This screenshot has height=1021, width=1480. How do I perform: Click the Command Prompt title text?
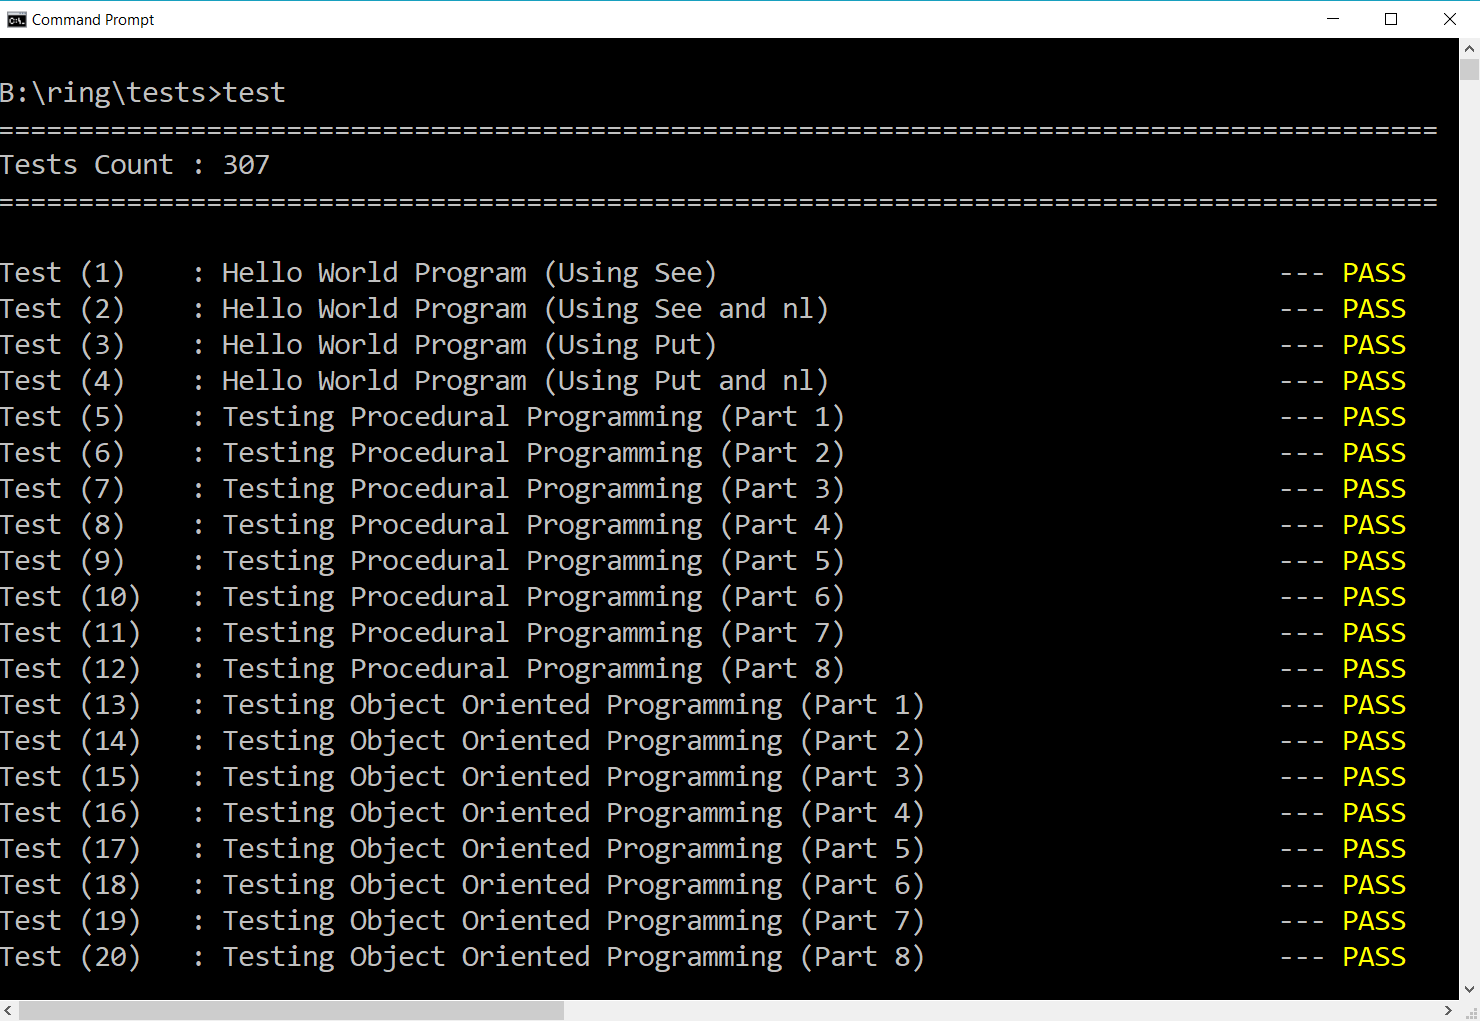coord(93,20)
